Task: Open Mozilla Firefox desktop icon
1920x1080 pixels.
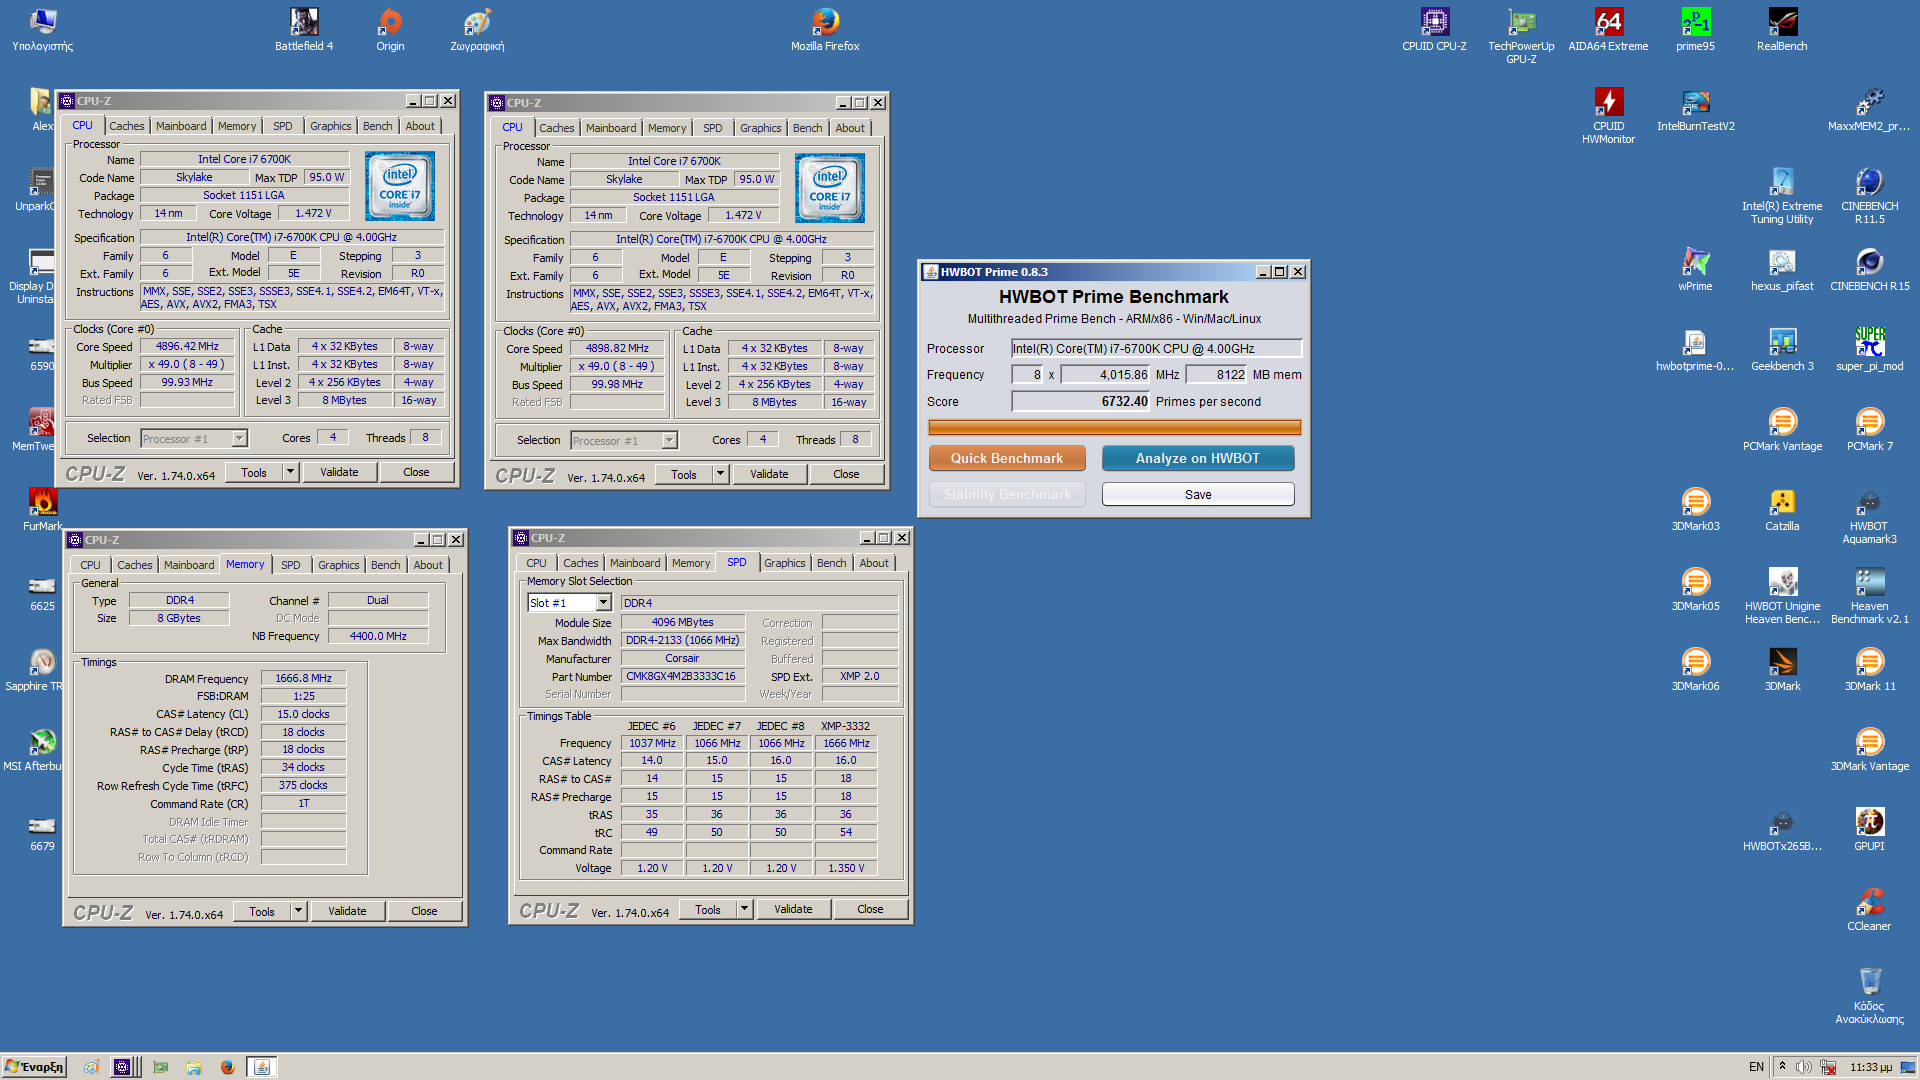Action: pos(825,30)
